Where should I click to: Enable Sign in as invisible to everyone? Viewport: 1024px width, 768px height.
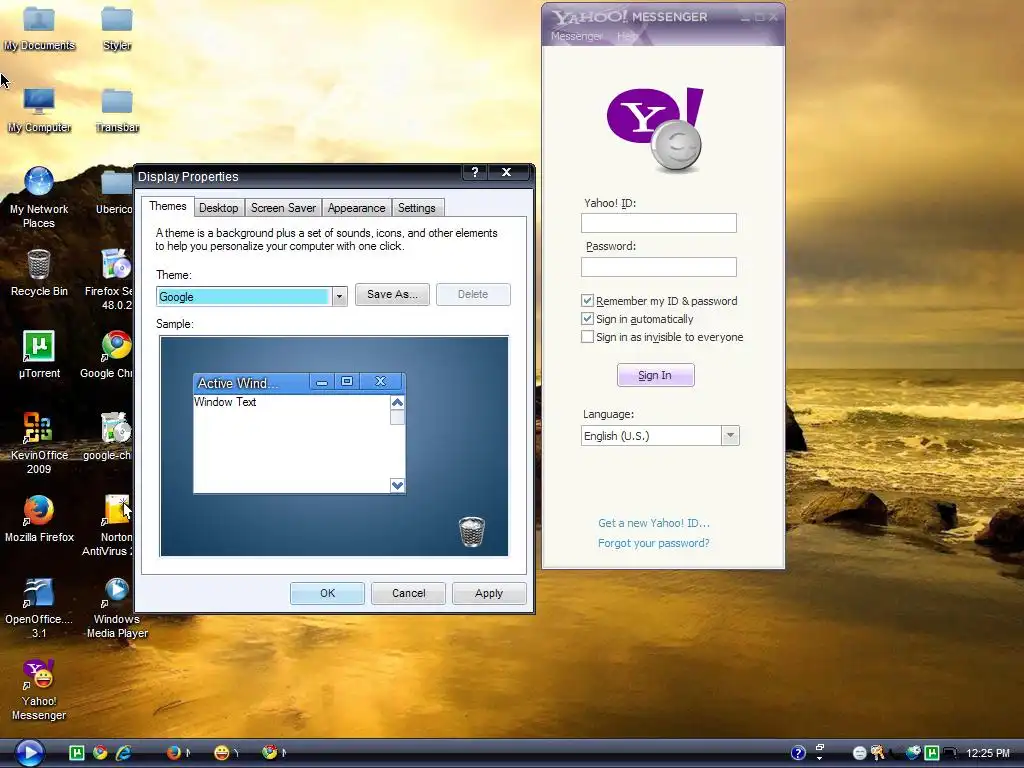[x=587, y=337]
